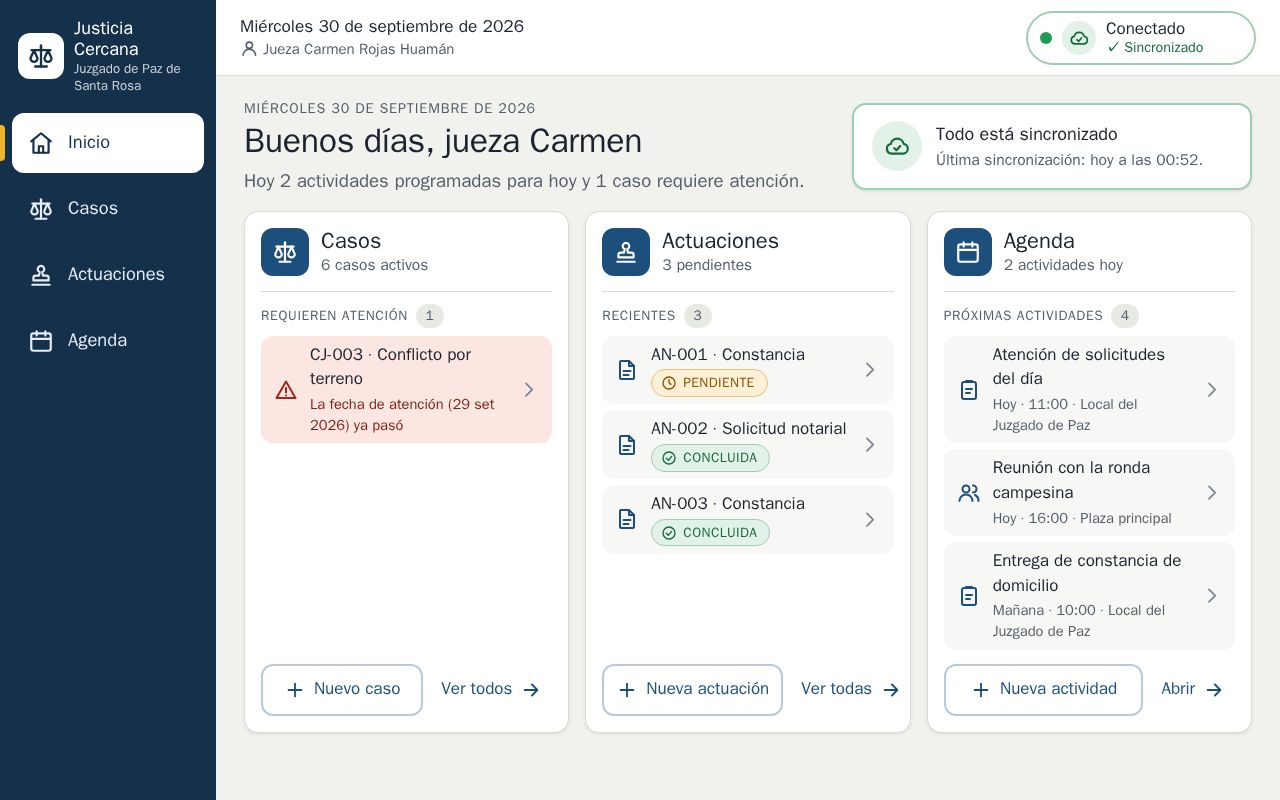Click the PENDIENTE status badge on AN-001
Screen dimensions: 1280x800
click(709, 383)
